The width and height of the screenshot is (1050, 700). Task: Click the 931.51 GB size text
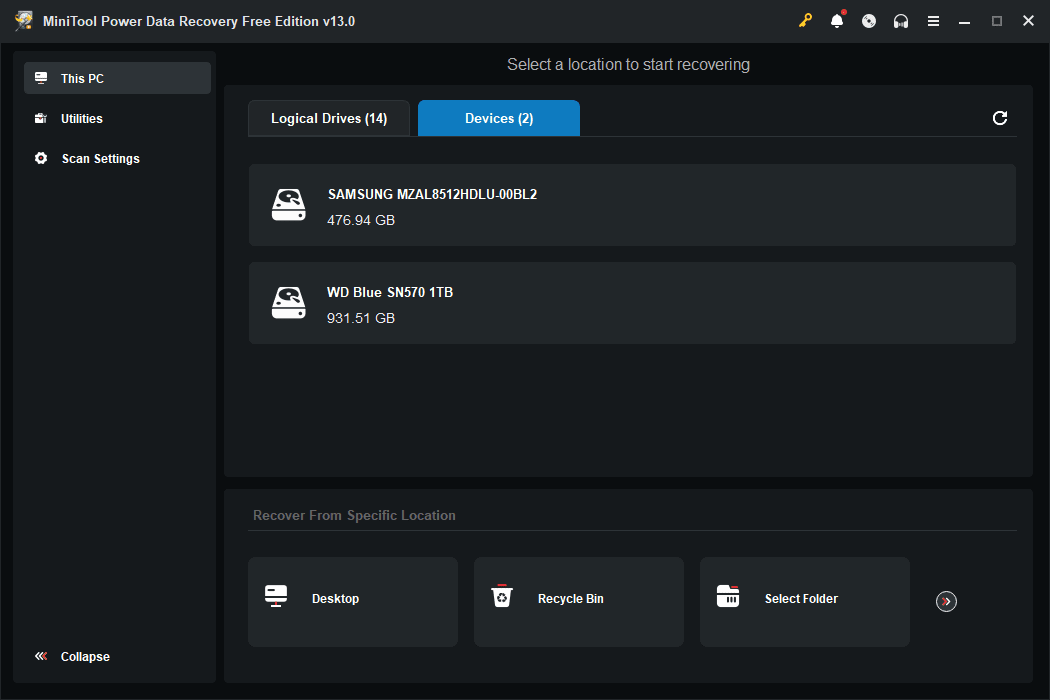point(361,318)
